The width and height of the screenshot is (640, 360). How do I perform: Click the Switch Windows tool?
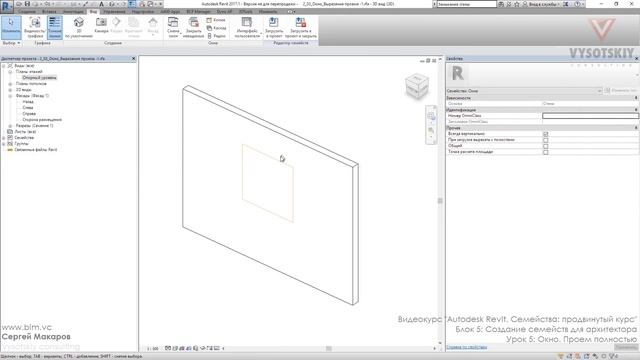coord(173,27)
